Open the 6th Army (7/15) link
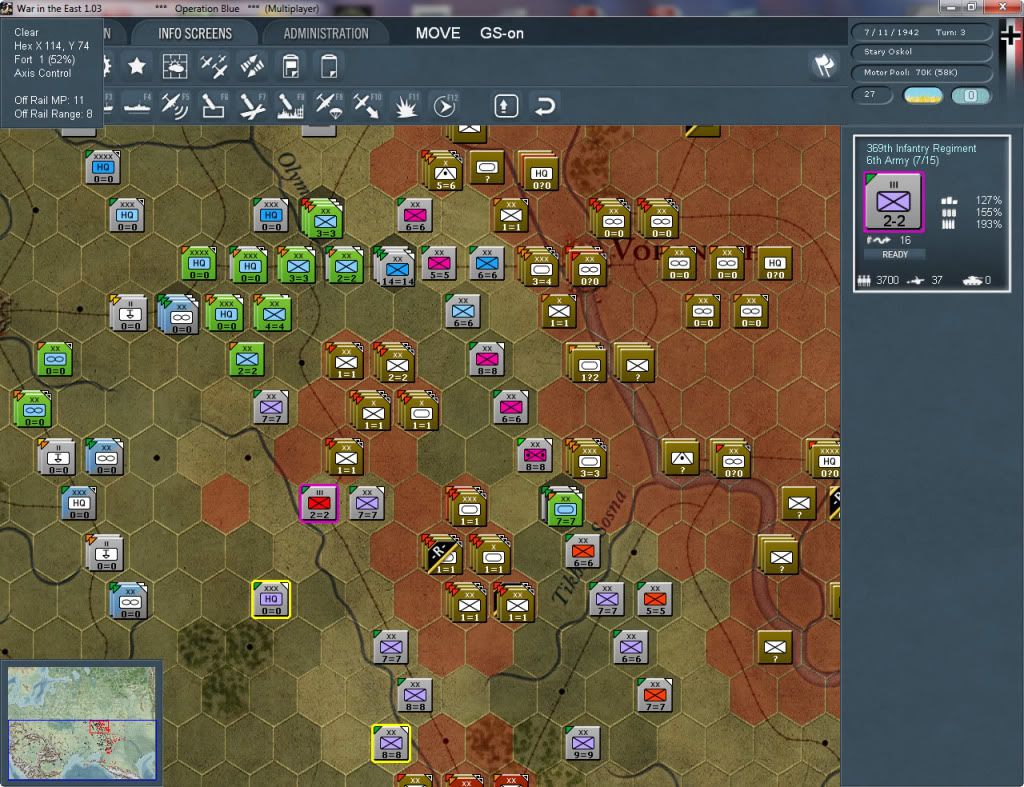 coord(902,160)
